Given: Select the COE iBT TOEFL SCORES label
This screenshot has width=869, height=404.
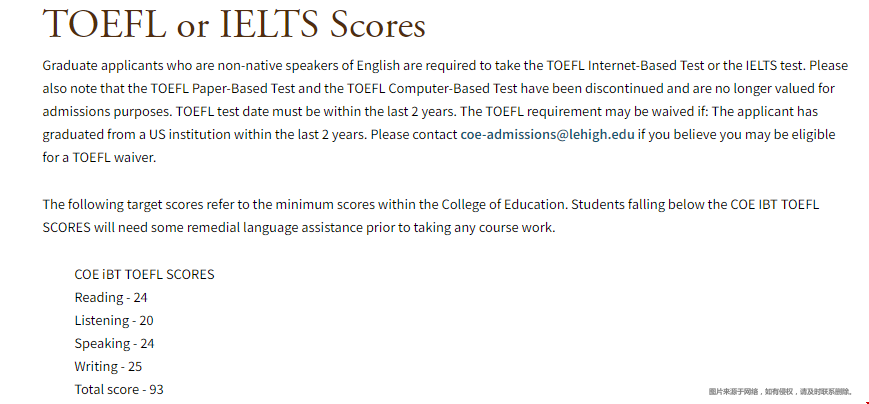Looking at the screenshot, I should tap(144, 274).
